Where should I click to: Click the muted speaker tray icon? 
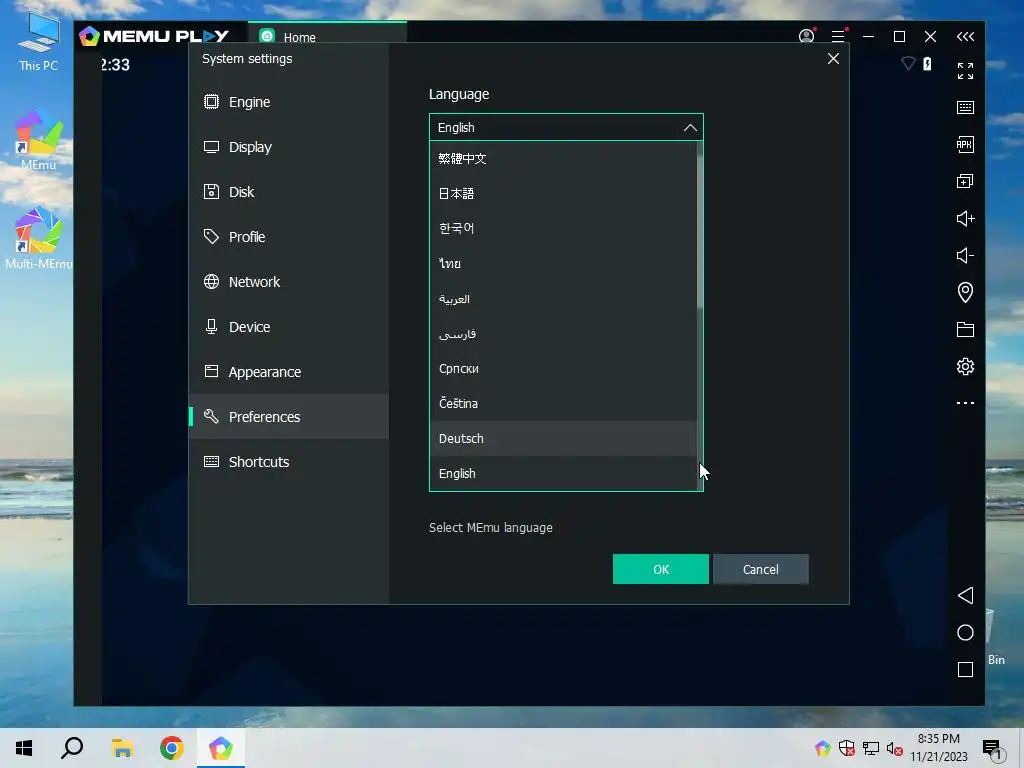tap(894, 748)
